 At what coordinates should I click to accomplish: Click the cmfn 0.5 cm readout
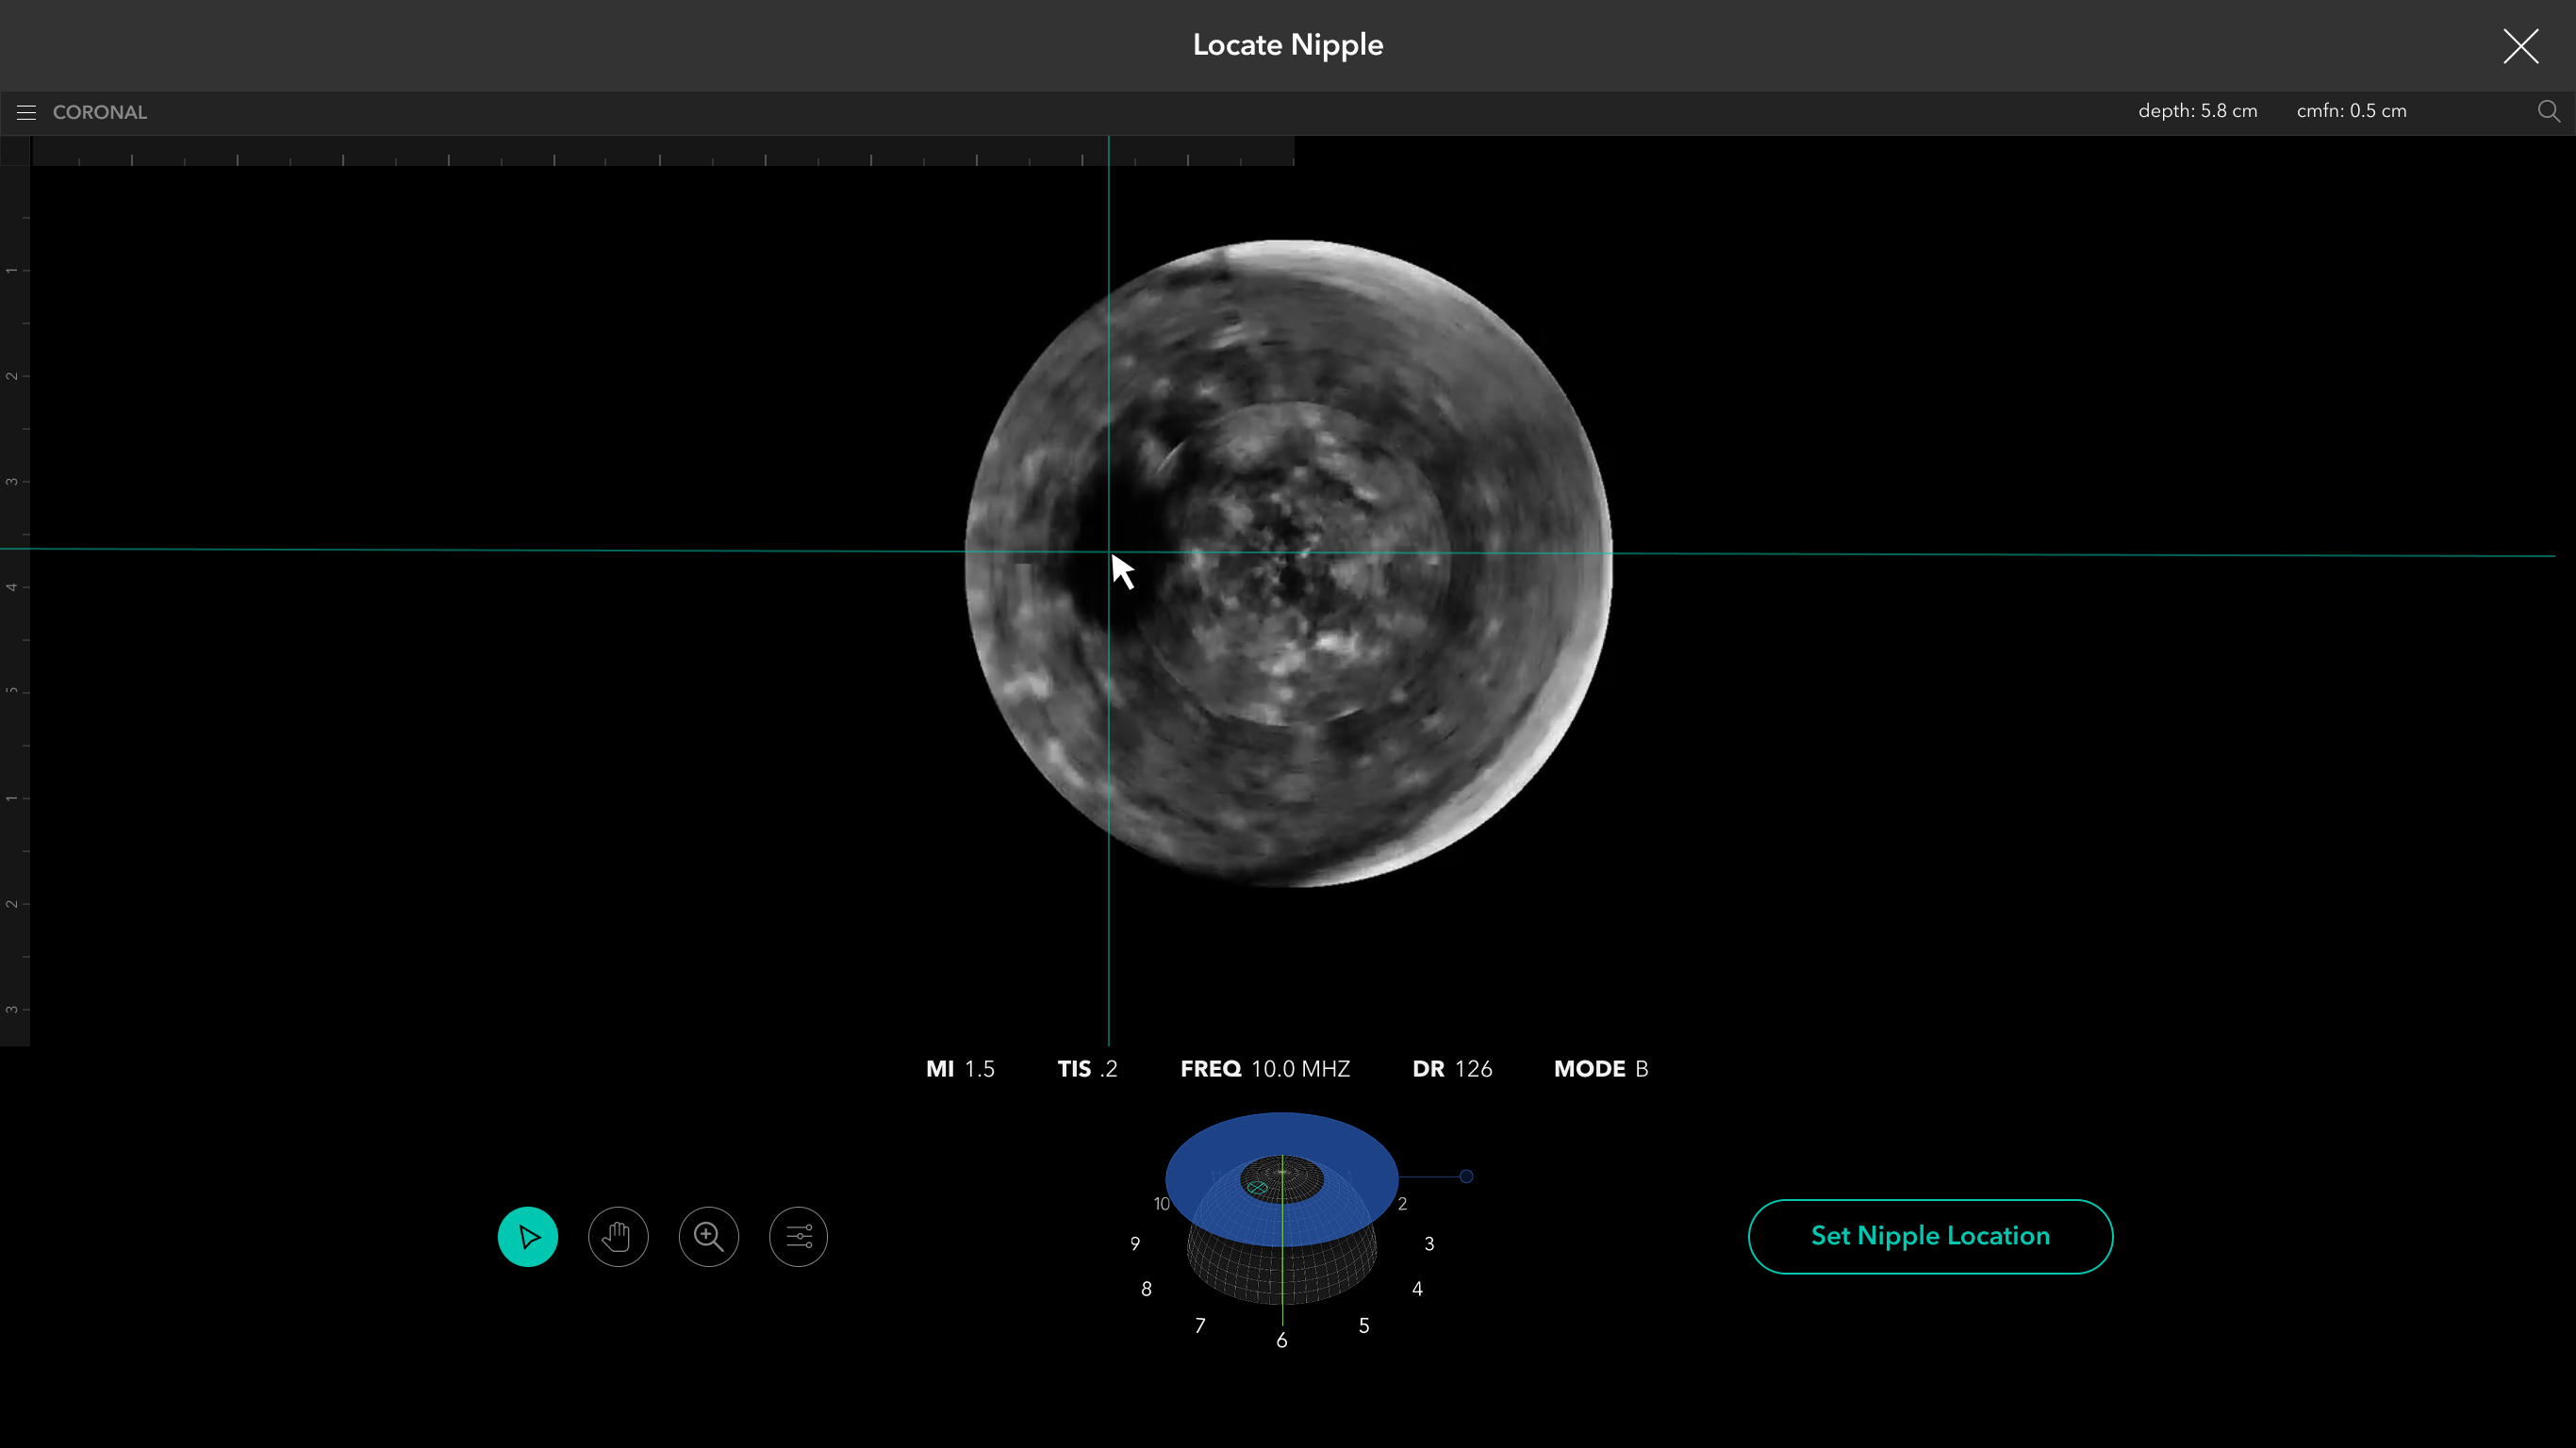pyautogui.click(x=2351, y=111)
